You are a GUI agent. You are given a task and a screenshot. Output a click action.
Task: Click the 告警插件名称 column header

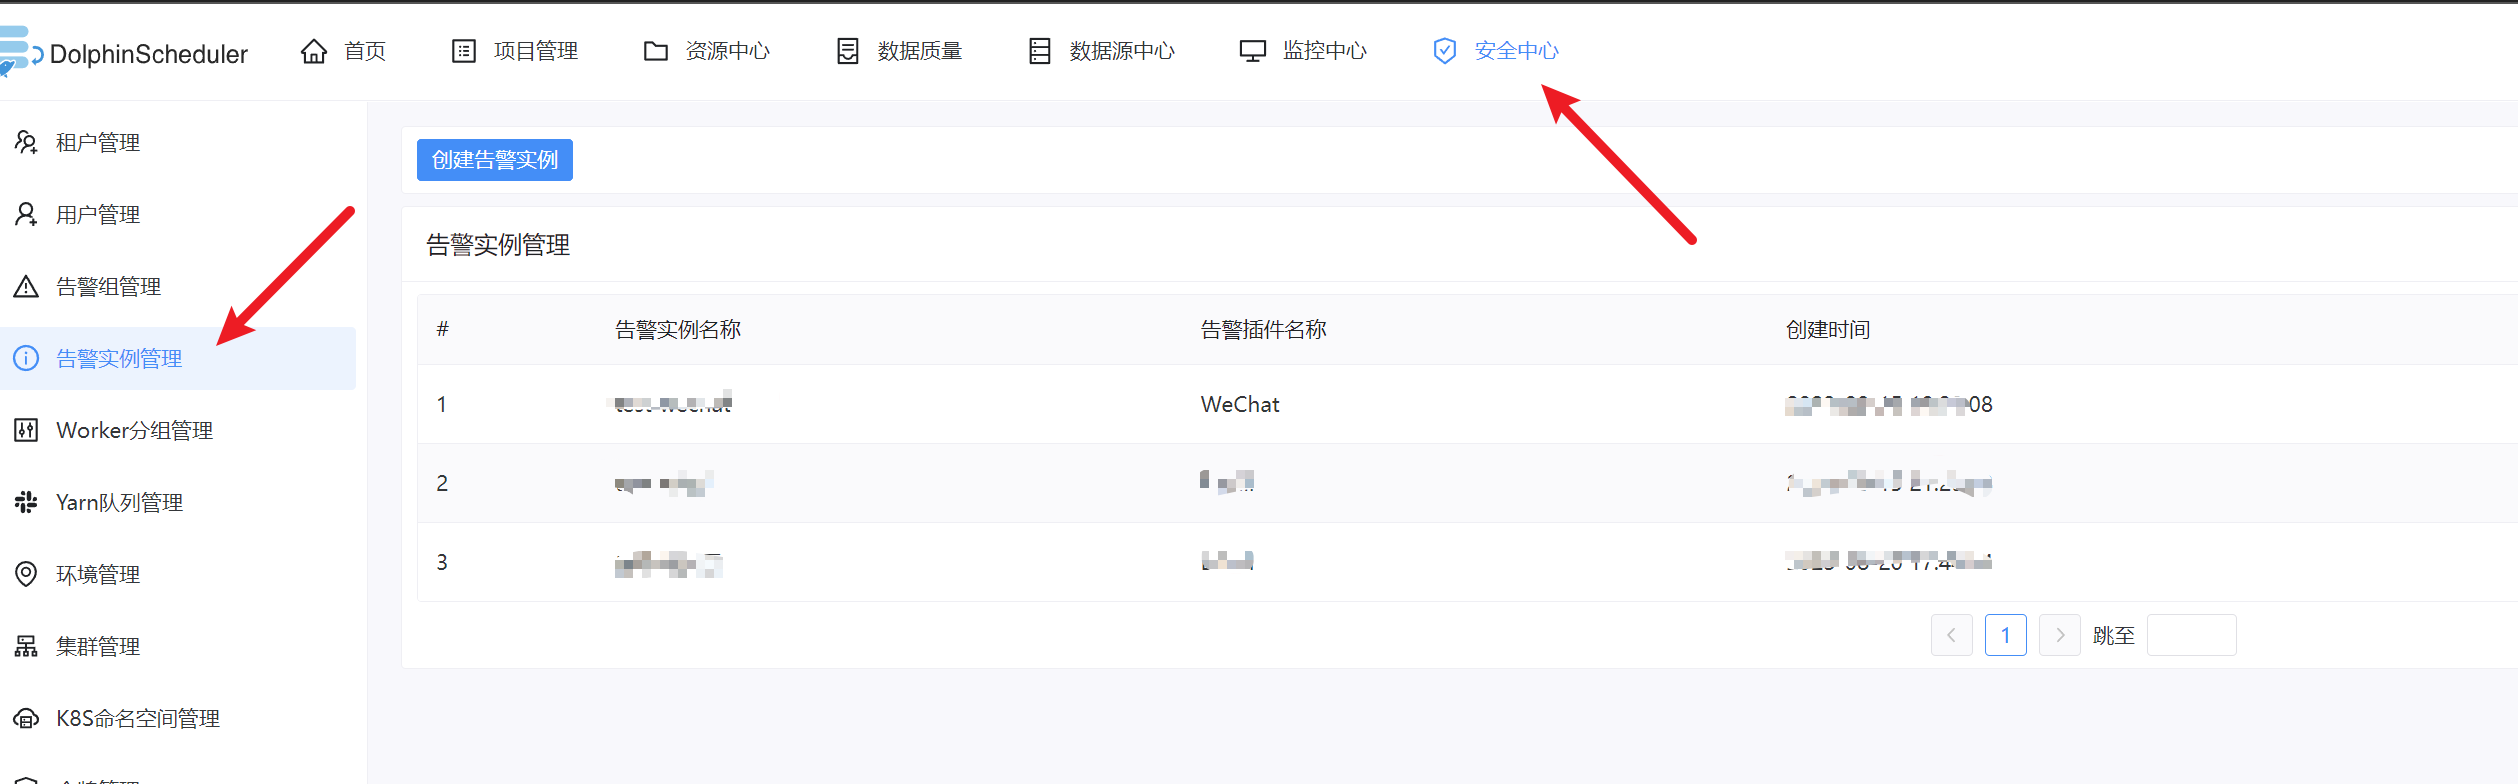1264,330
